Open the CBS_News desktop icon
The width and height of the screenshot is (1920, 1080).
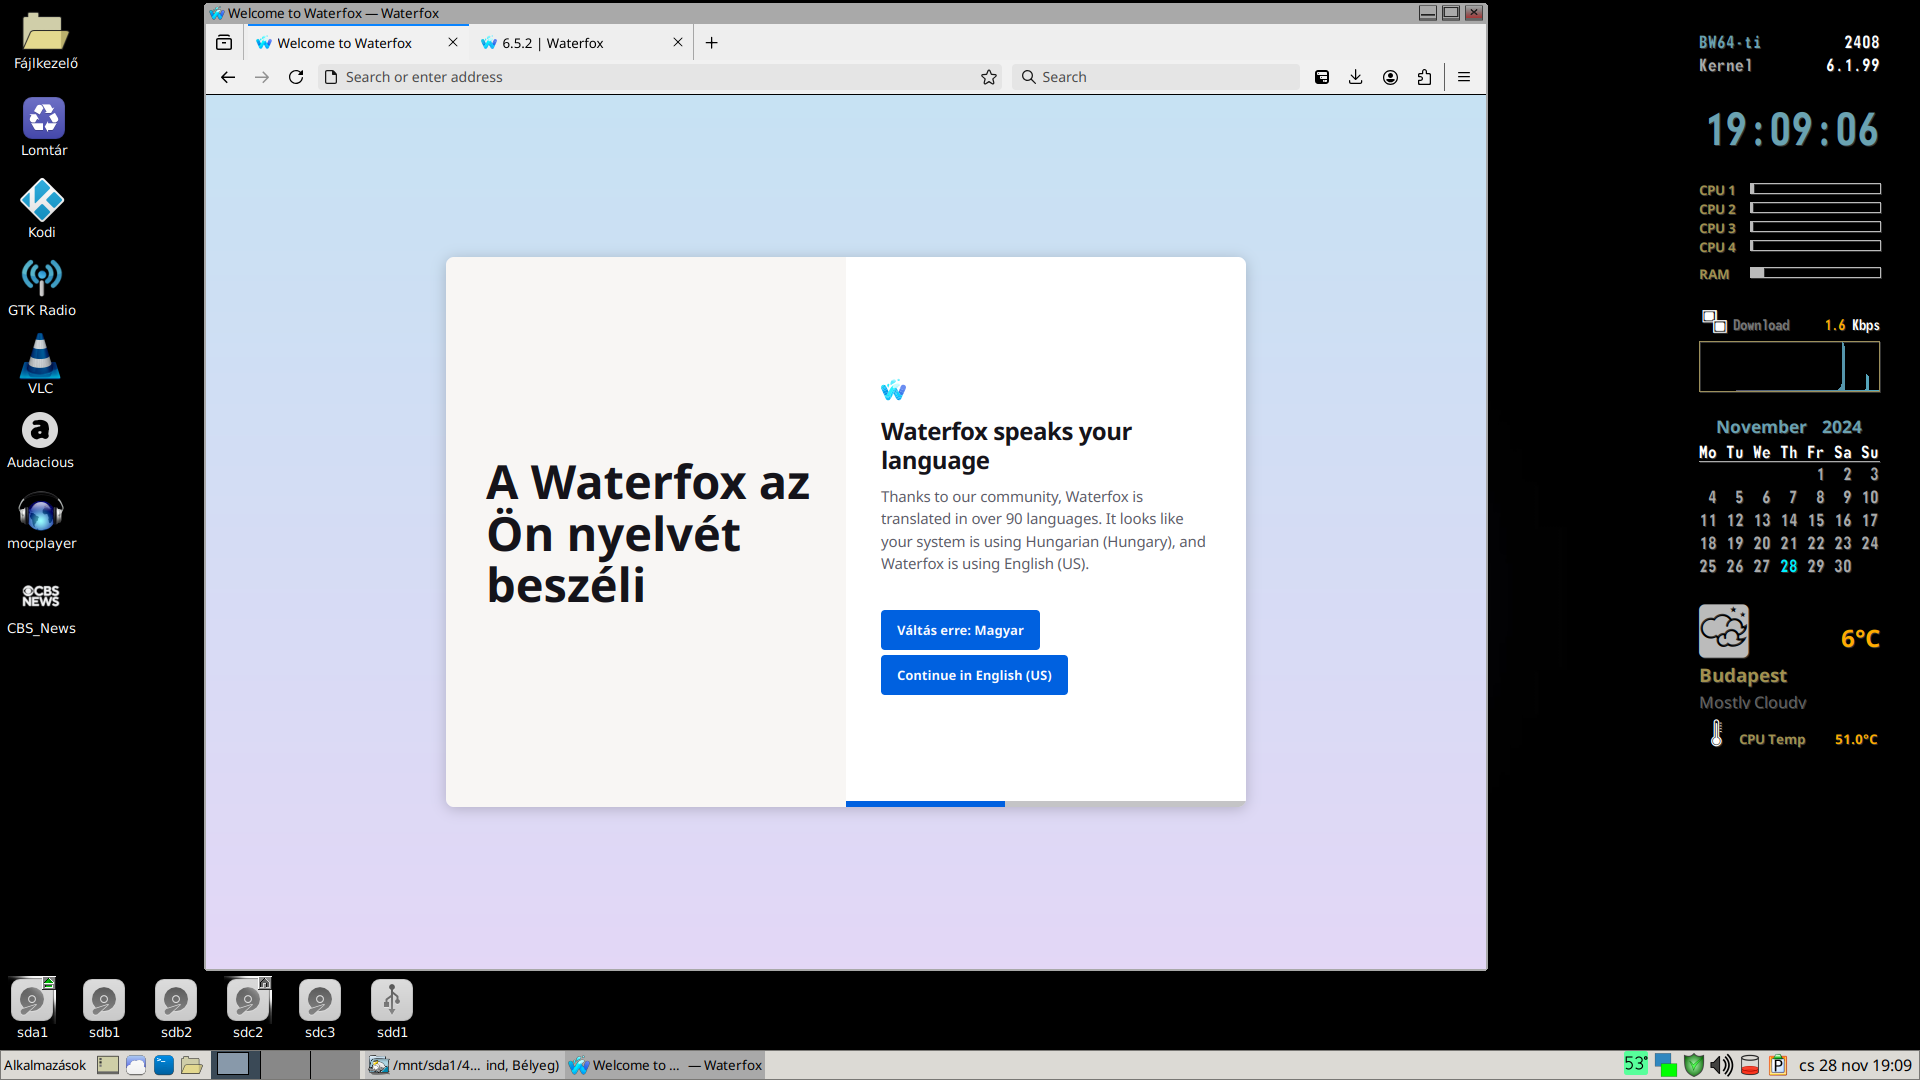click(x=41, y=606)
